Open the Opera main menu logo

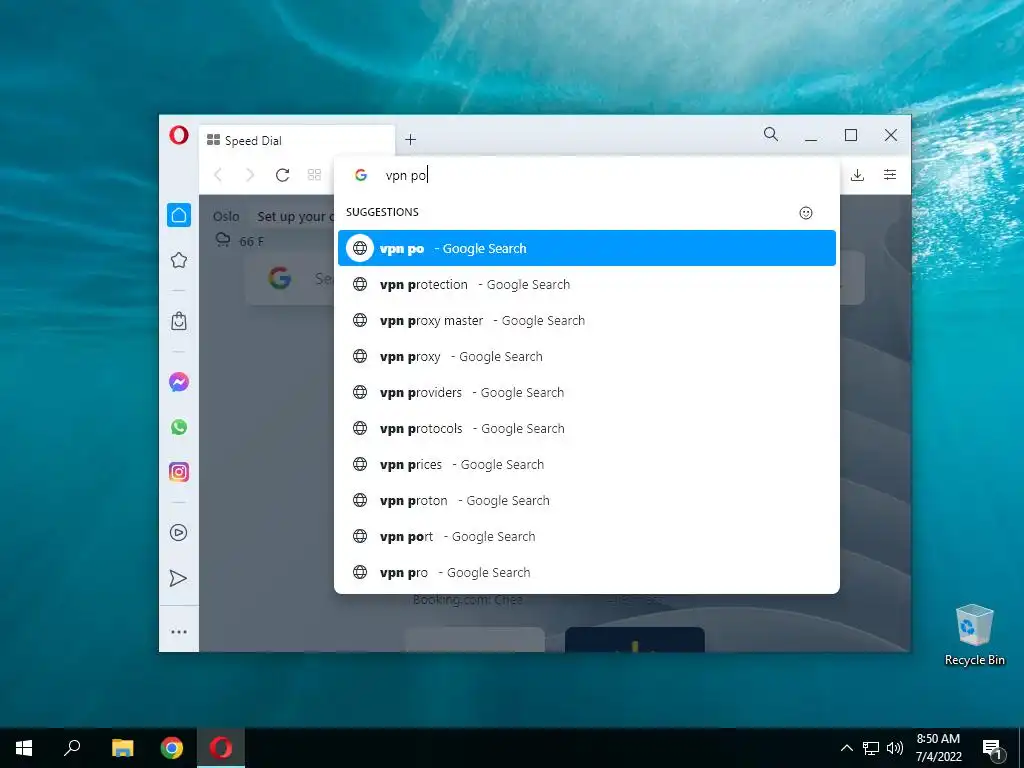point(179,135)
